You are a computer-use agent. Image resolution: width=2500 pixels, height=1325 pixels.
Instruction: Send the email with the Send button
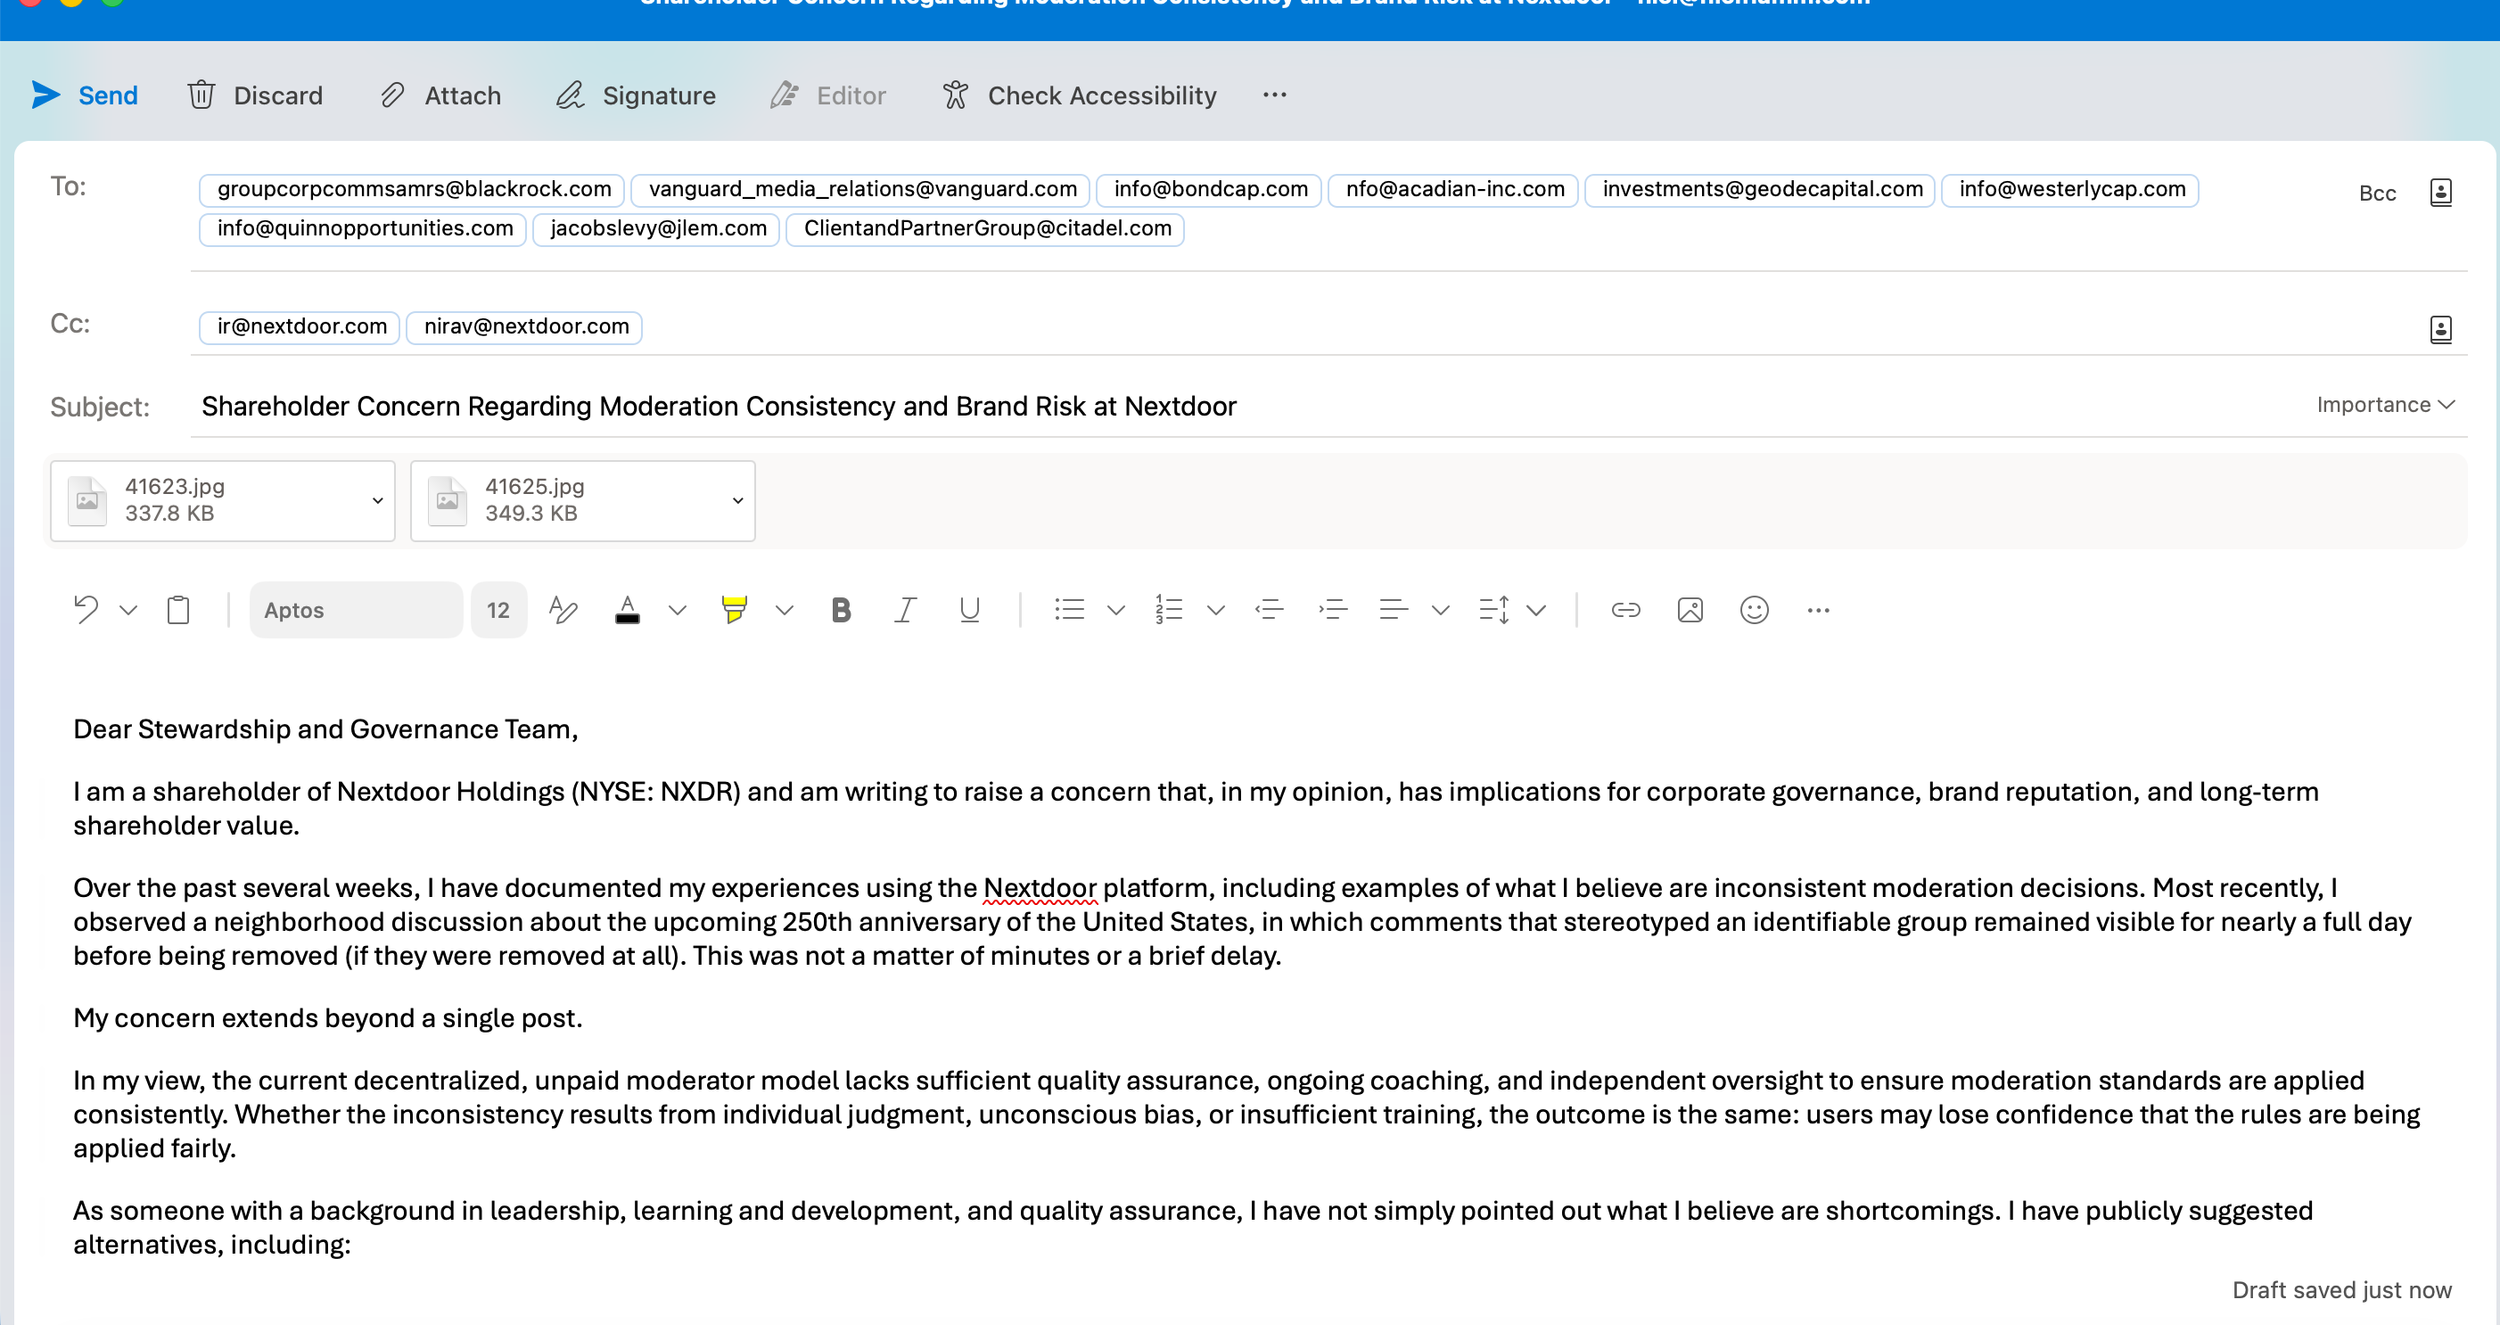coord(84,95)
